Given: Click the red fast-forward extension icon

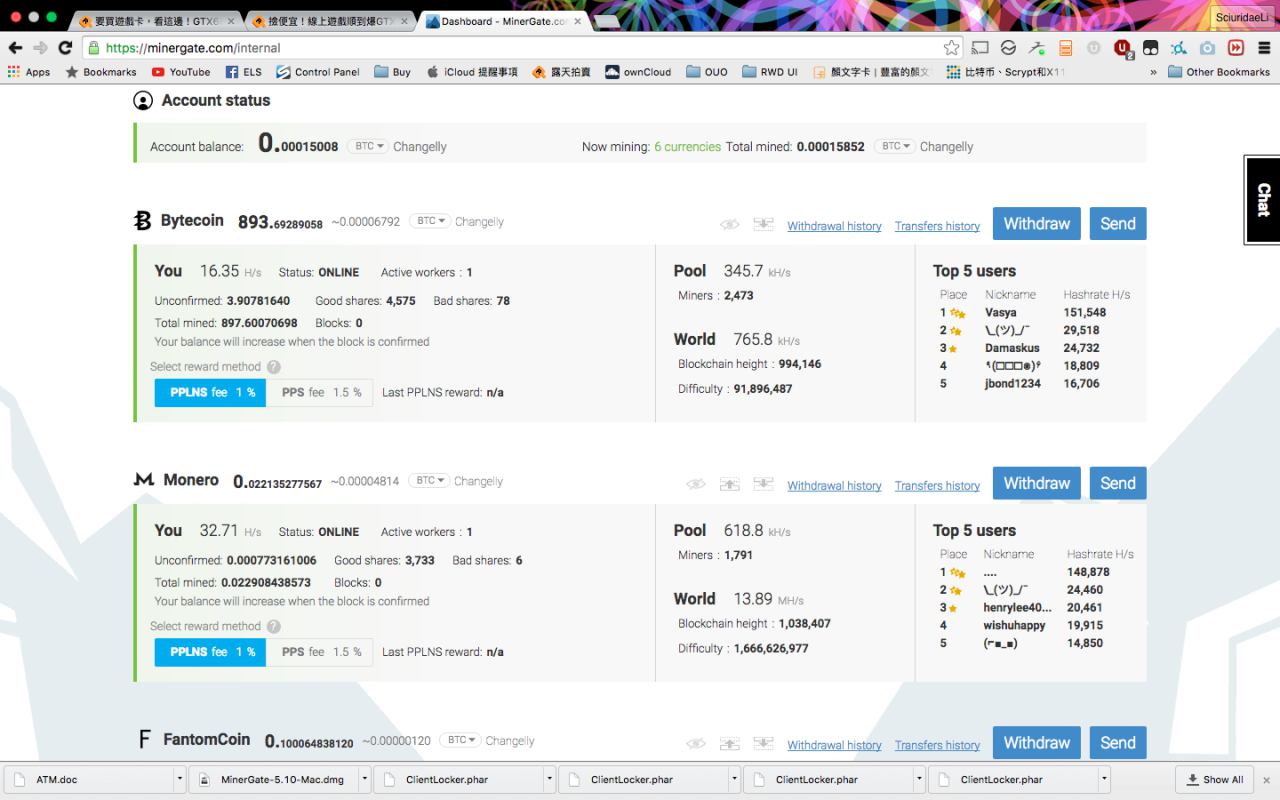Looking at the screenshot, I should click(x=1236, y=47).
